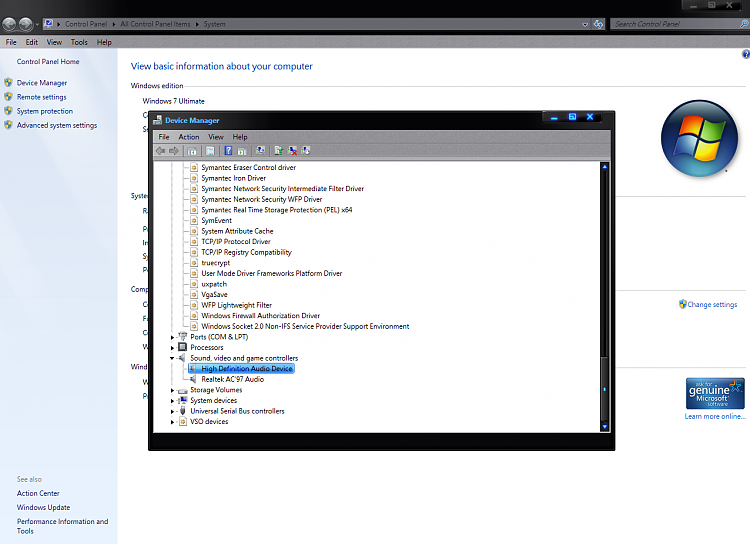
Task: Select WFP Lightweight Filter entry
Action: [x=236, y=305]
